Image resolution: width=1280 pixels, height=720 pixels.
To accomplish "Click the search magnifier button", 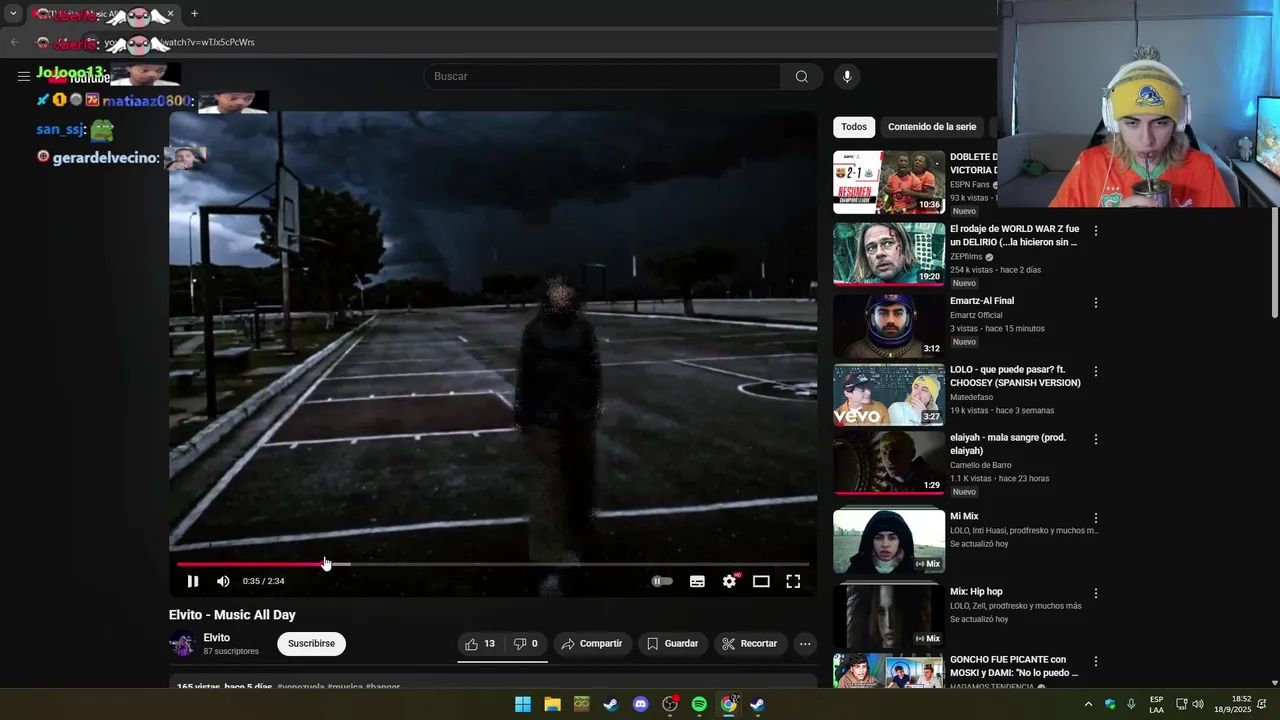I will [802, 77].
